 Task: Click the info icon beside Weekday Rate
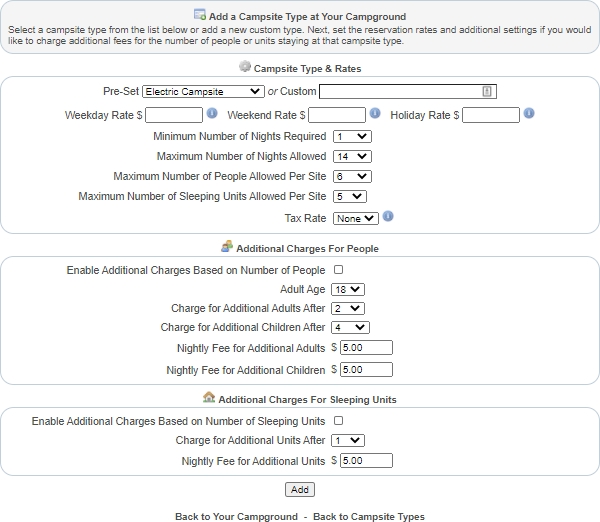click(x=212, y=114)
